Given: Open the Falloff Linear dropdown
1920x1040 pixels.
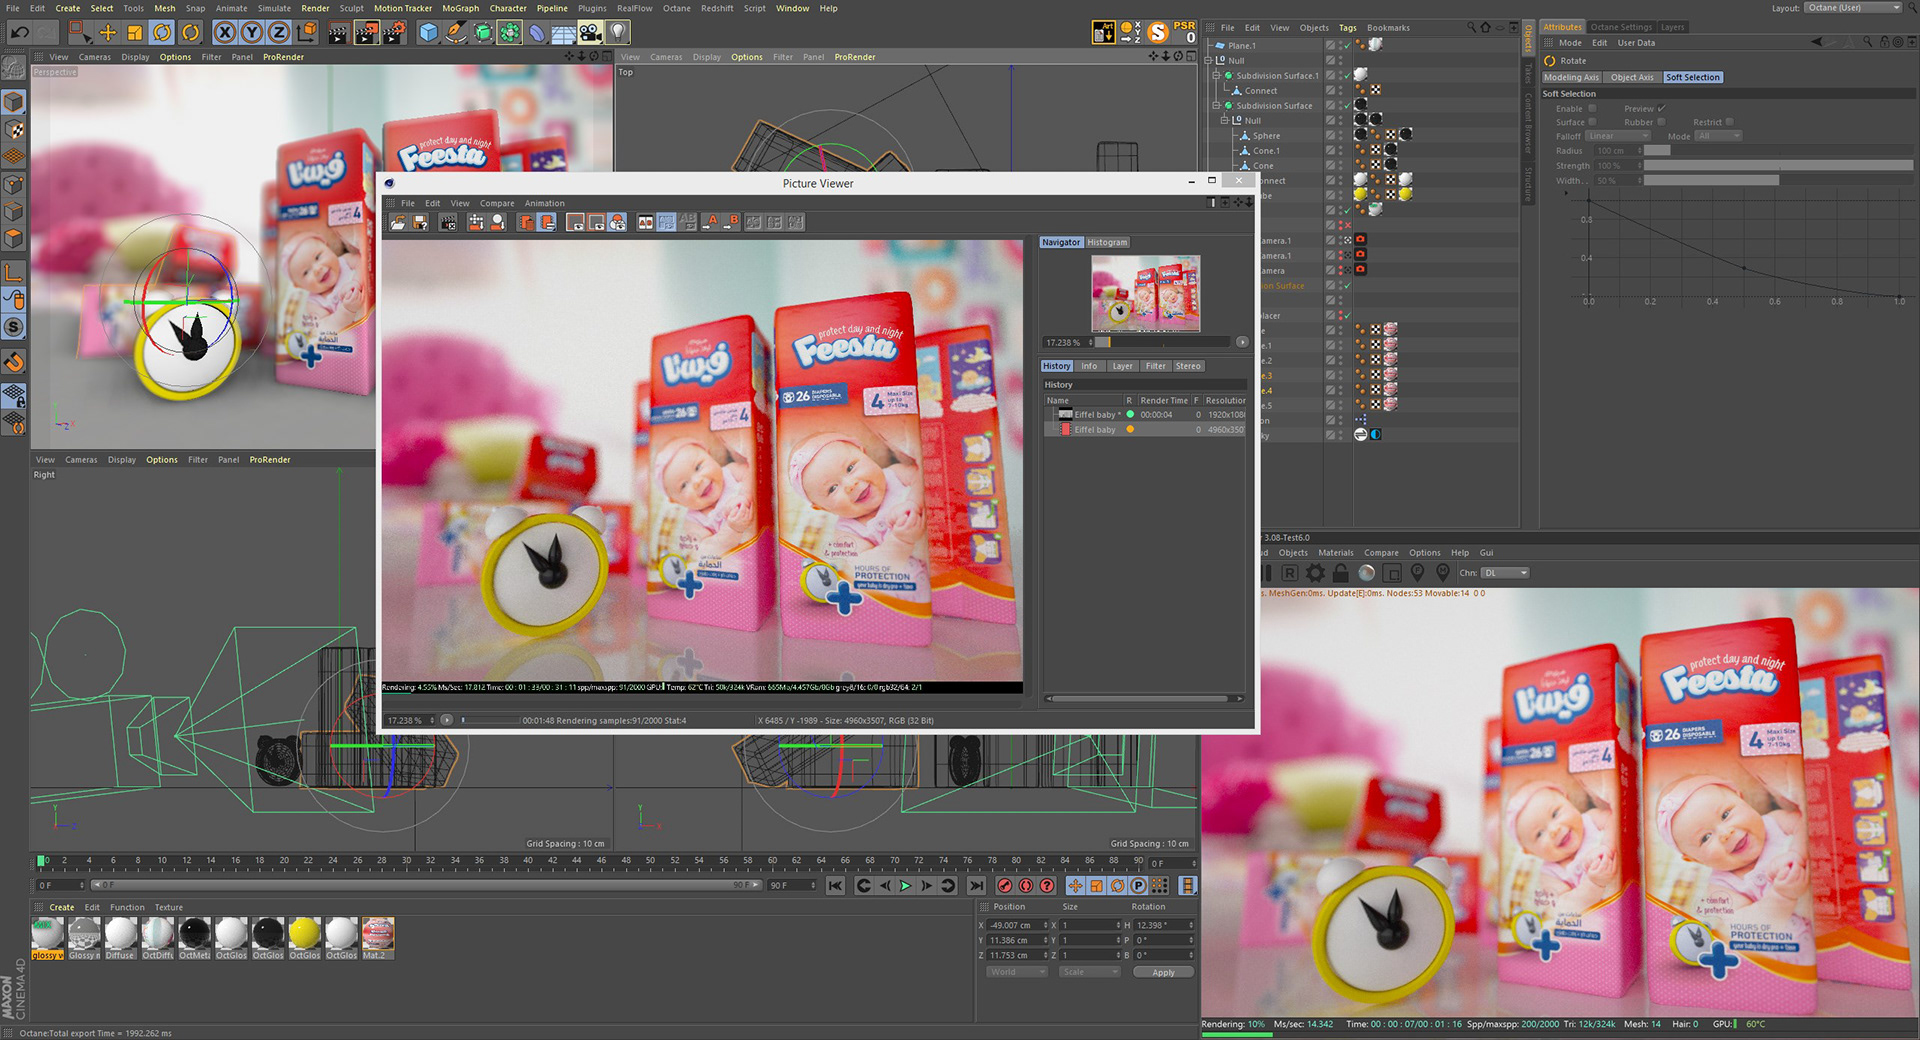Looking at the screenshot, I should pyautogui.click(x=1618, y=136).
